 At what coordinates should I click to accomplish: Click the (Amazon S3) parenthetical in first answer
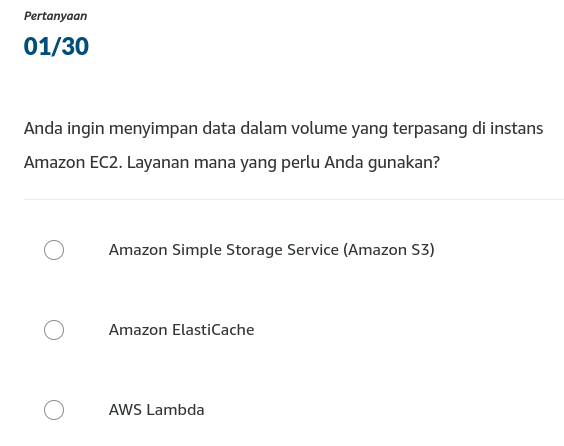click(x=389, y=250)
